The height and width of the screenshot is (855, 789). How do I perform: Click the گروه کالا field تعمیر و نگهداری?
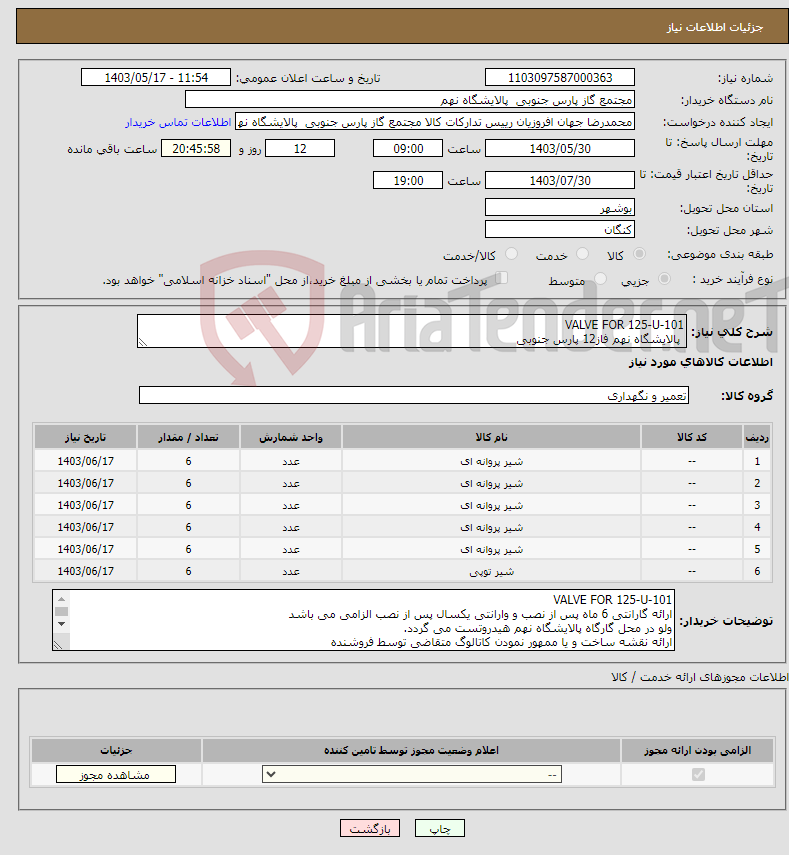pyautogui.click(x=414, y=395)
